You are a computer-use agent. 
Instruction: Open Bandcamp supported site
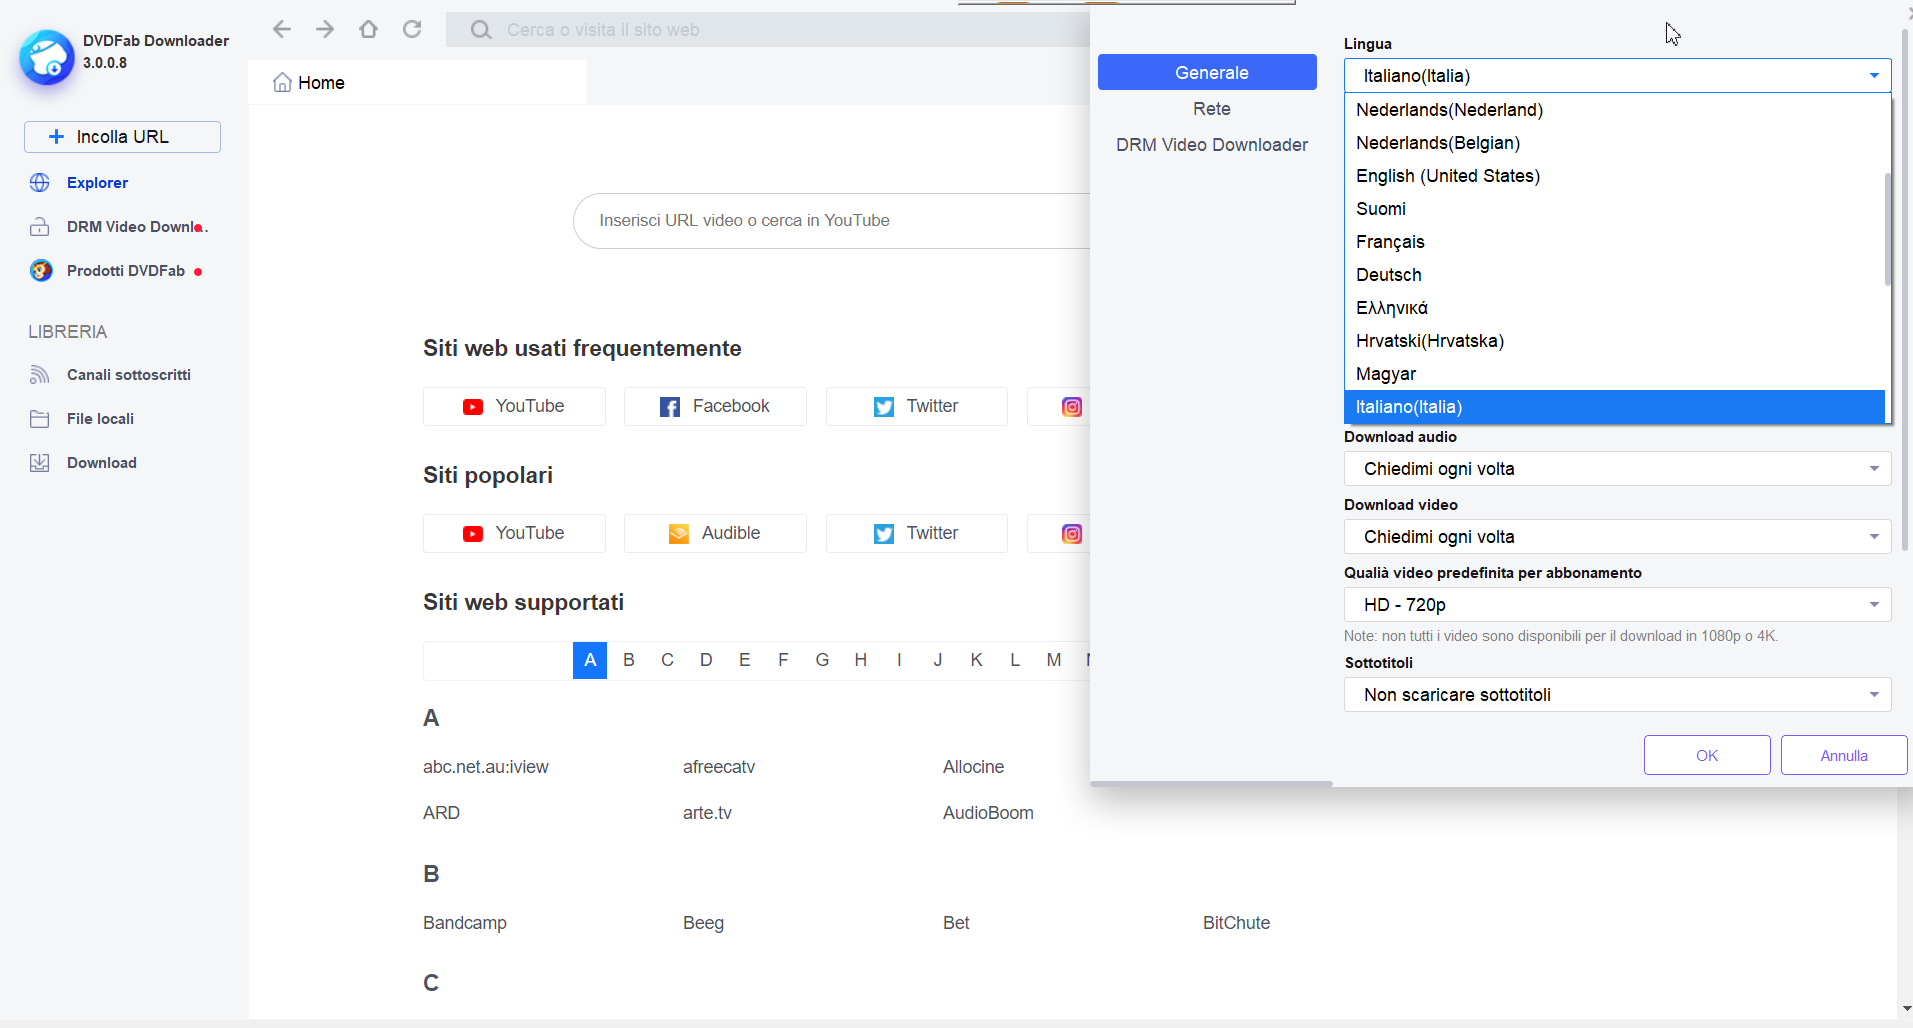465,923
